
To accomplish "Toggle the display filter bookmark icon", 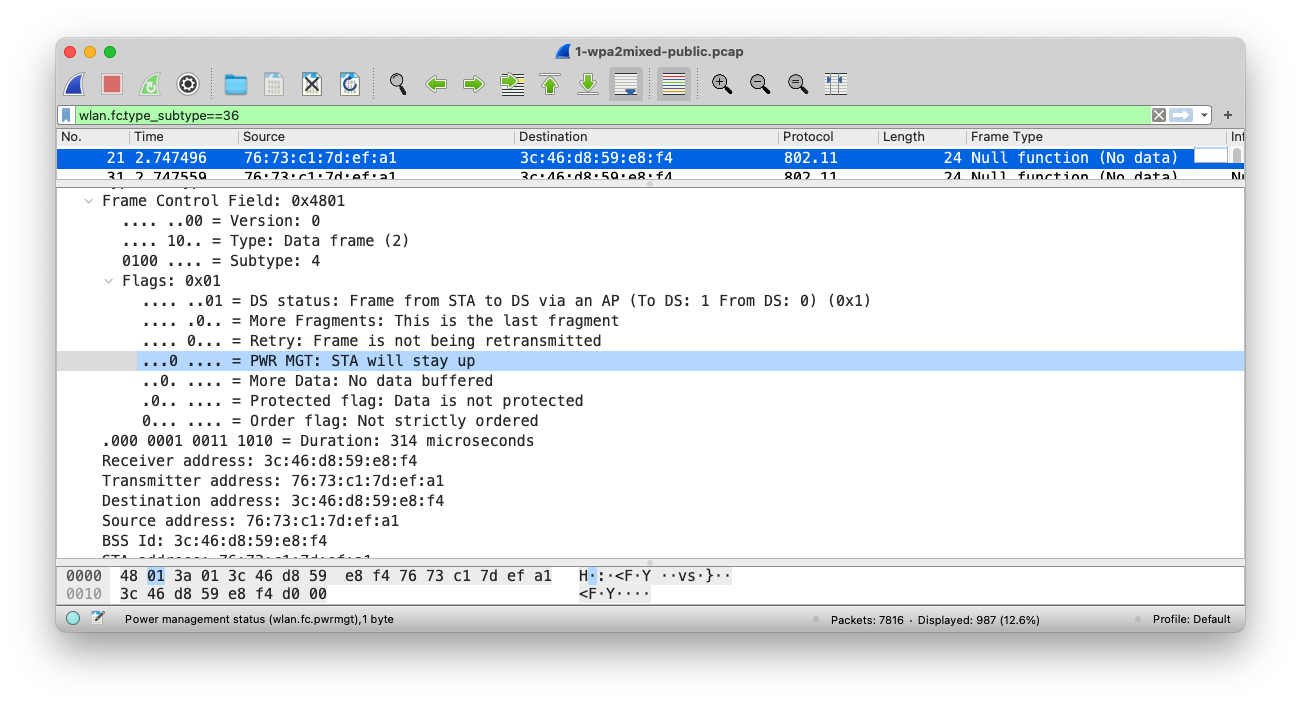I will pyautogui.click(x=67, y=115).
